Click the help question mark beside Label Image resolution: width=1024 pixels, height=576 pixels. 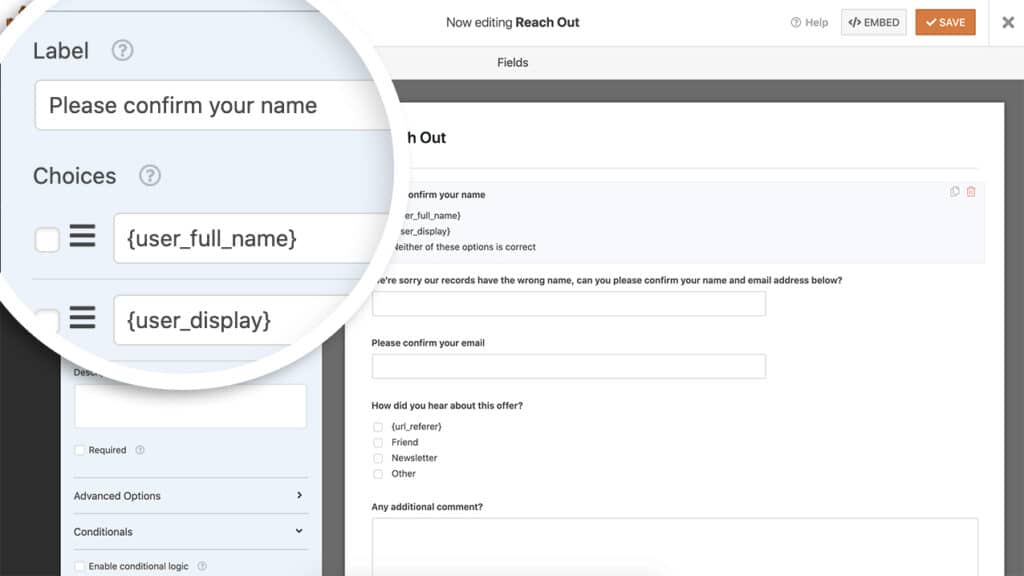122,51
